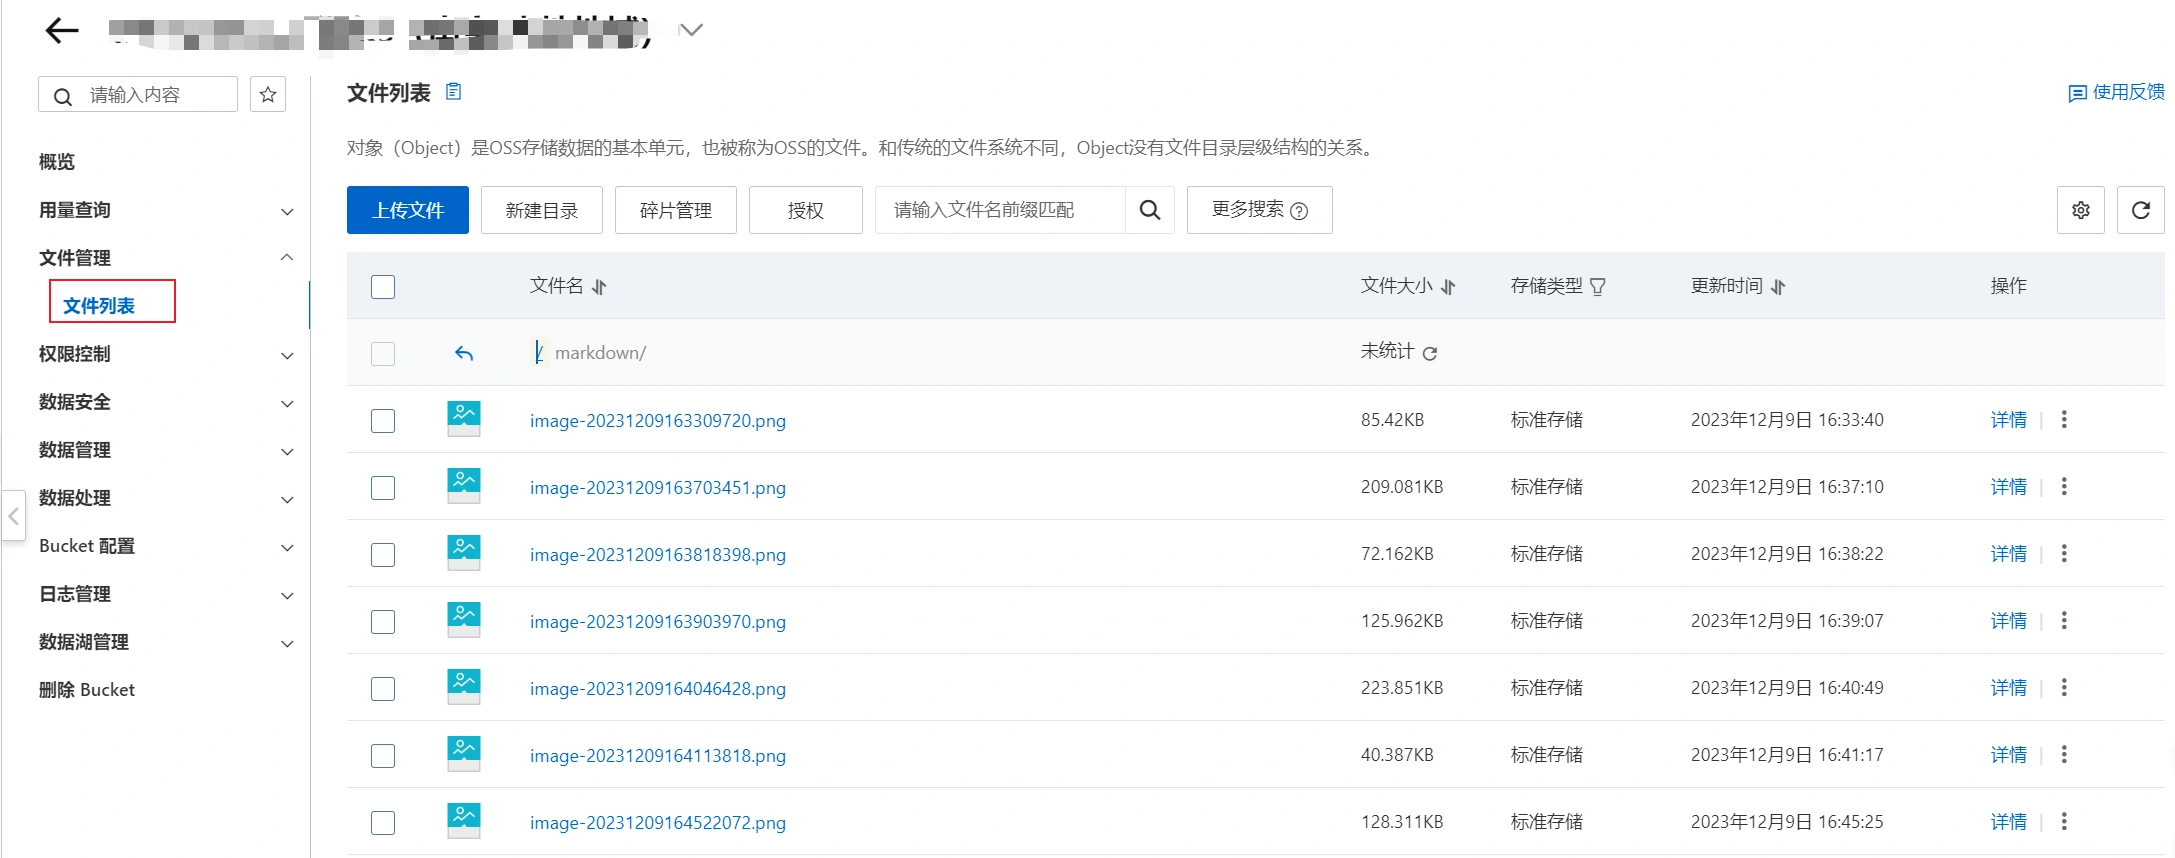Click the 上传文件 button
The width and height of the screenshot is (2175, 858).
click(408, 210)
